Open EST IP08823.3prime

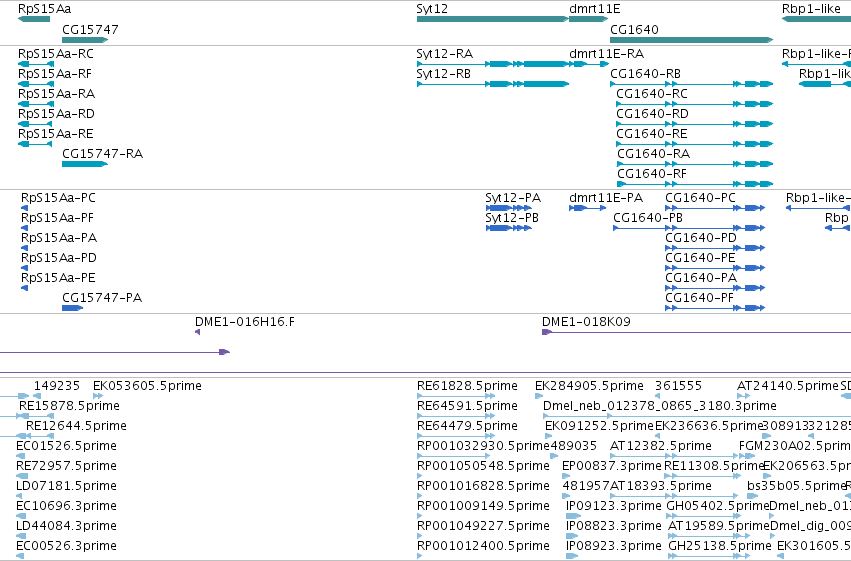pos(572,536)
